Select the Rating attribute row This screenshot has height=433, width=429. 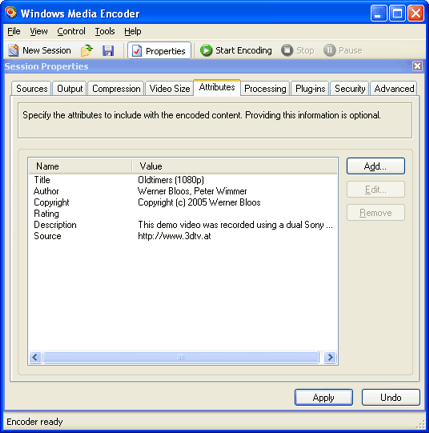tap(183, 214)
